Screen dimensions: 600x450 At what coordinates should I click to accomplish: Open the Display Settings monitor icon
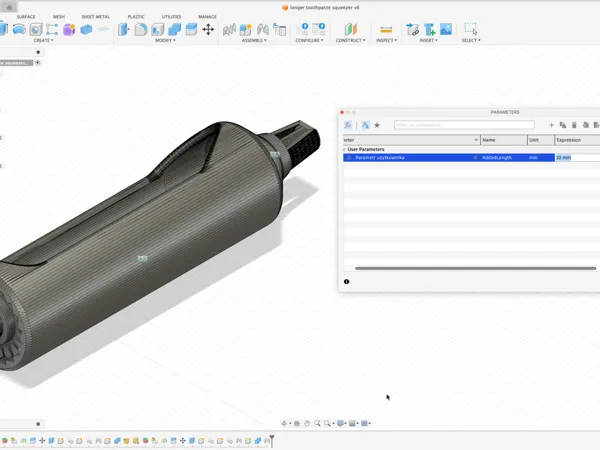pos(340,423)
